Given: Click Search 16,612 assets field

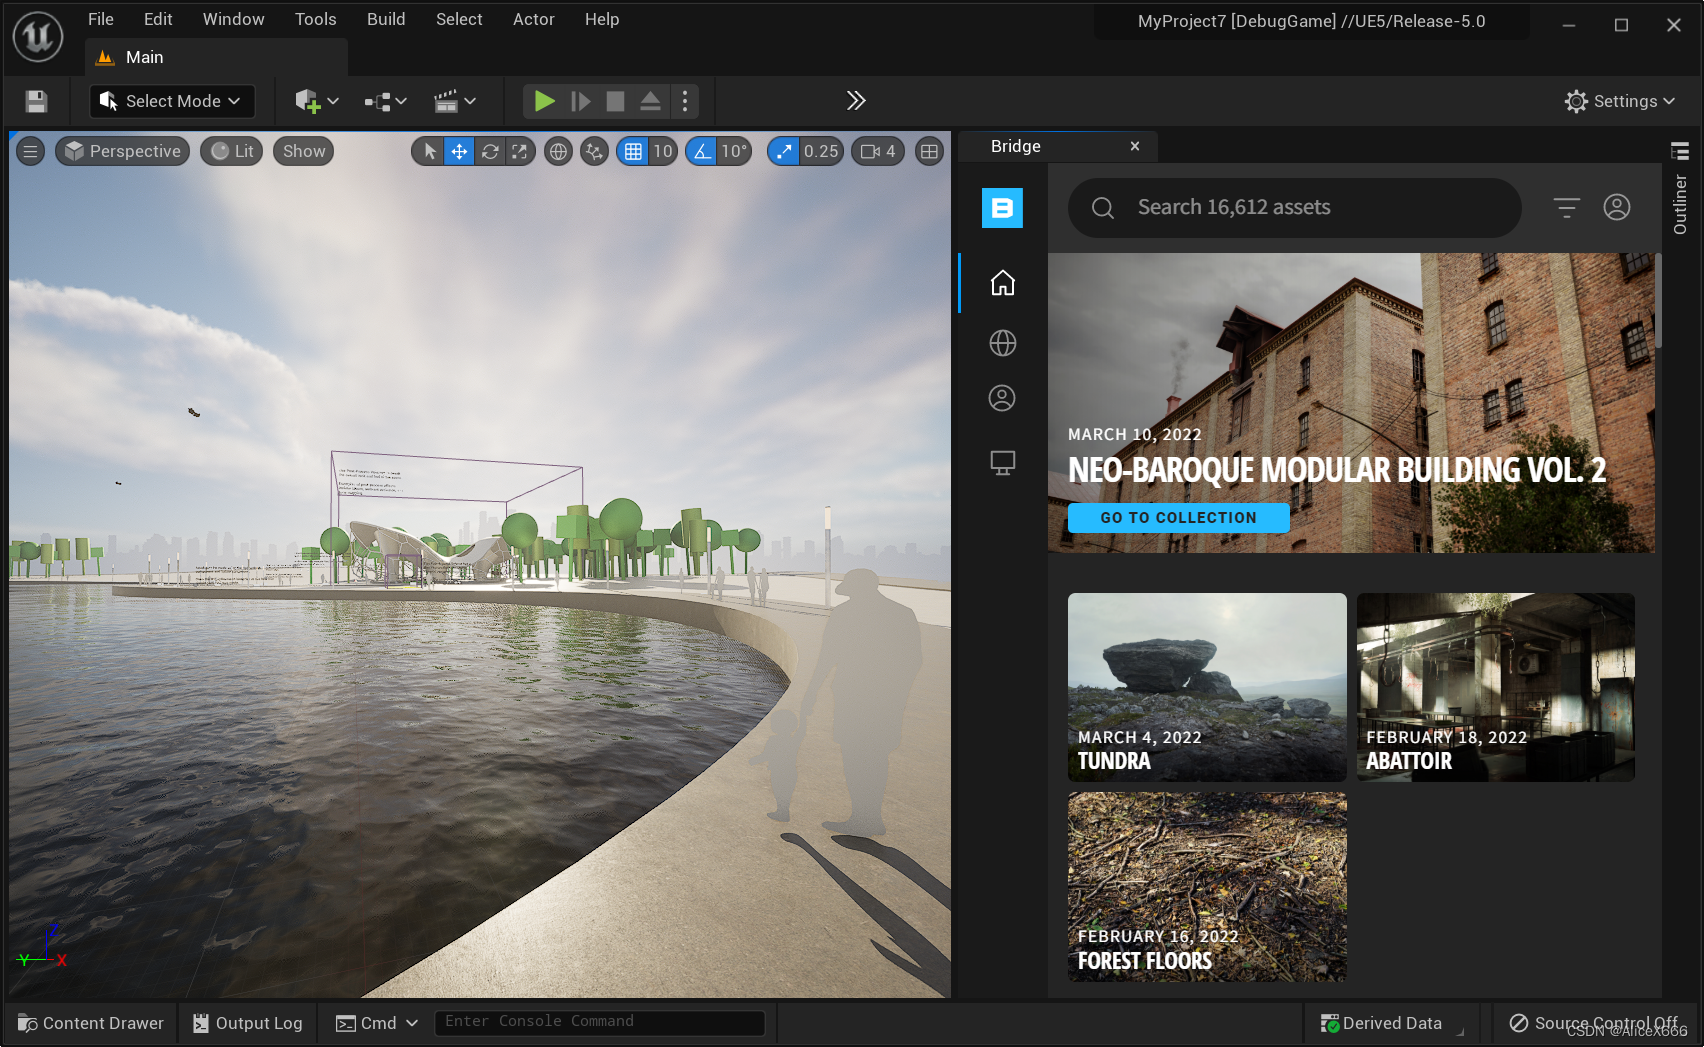Looking at the screenshot, I should [x=1295, y=208].
